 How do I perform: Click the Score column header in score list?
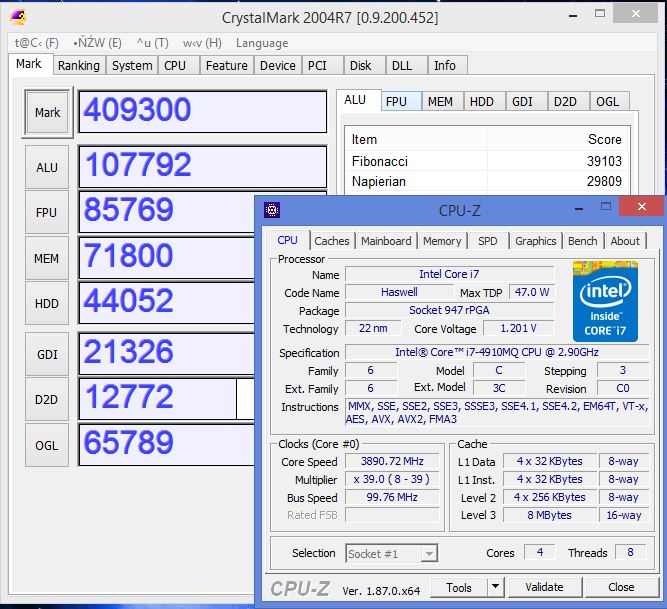(558, 139)
